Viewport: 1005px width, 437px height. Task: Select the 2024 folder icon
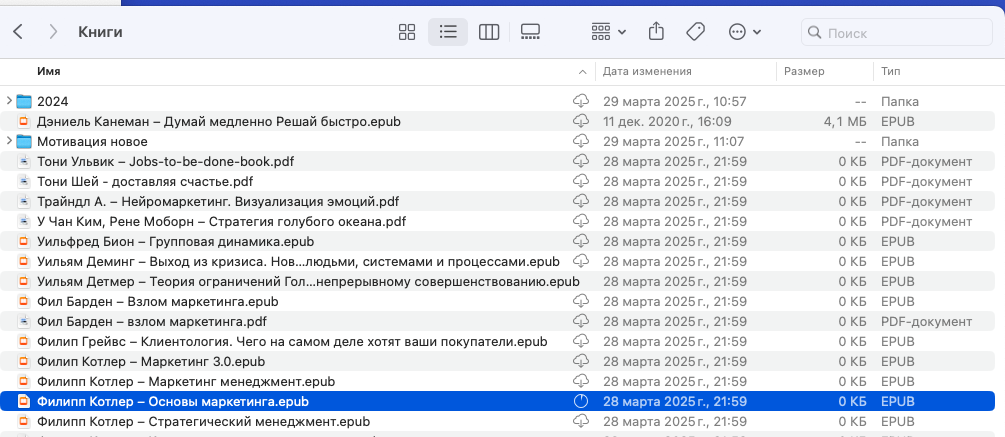(x=24, y=101)
